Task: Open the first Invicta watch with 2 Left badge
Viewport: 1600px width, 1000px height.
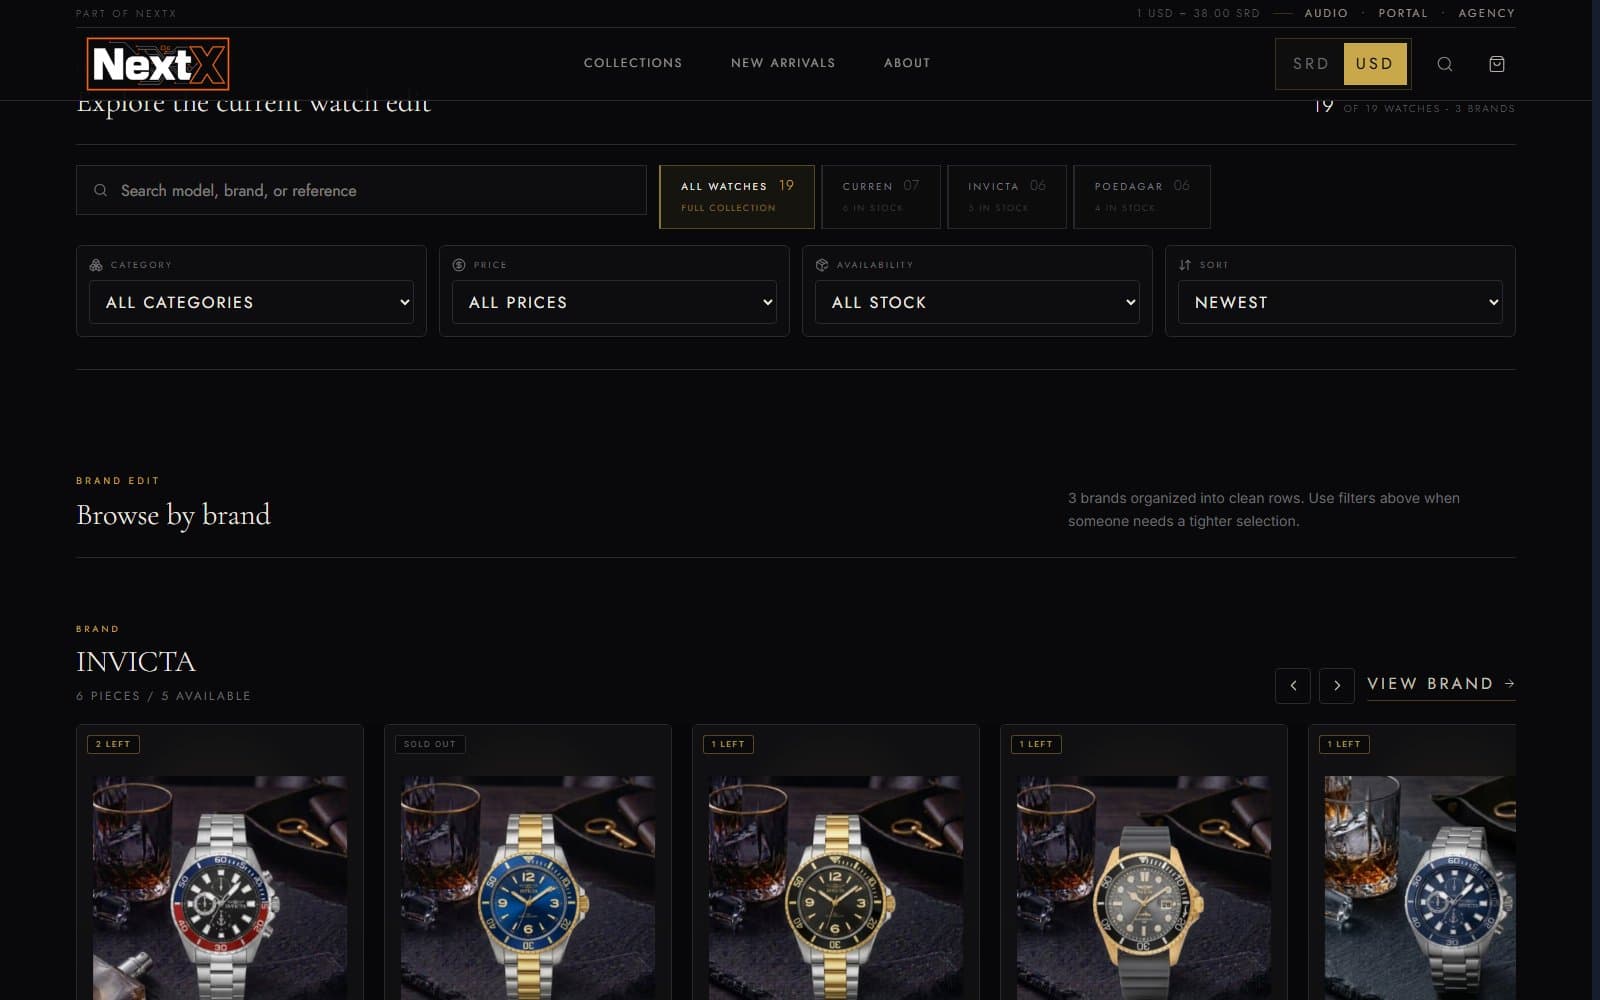Action: (220, 888)
